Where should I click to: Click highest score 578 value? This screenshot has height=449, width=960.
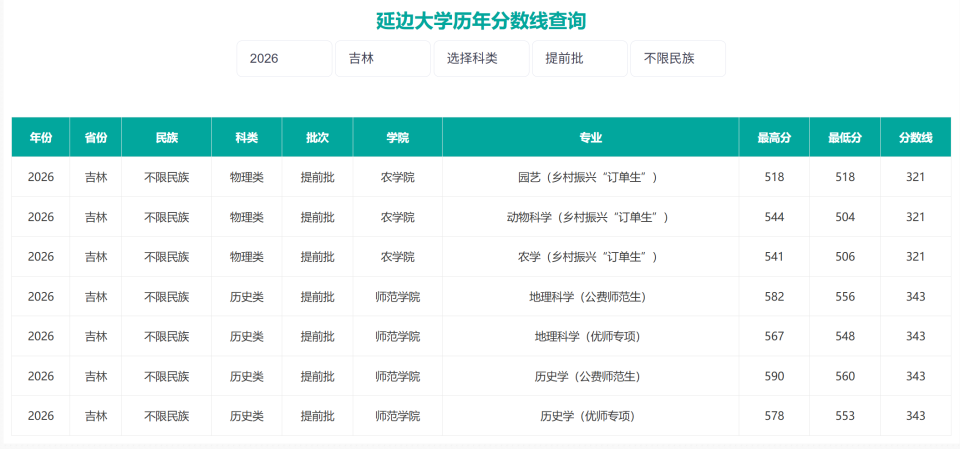click(x=774, y=416)
